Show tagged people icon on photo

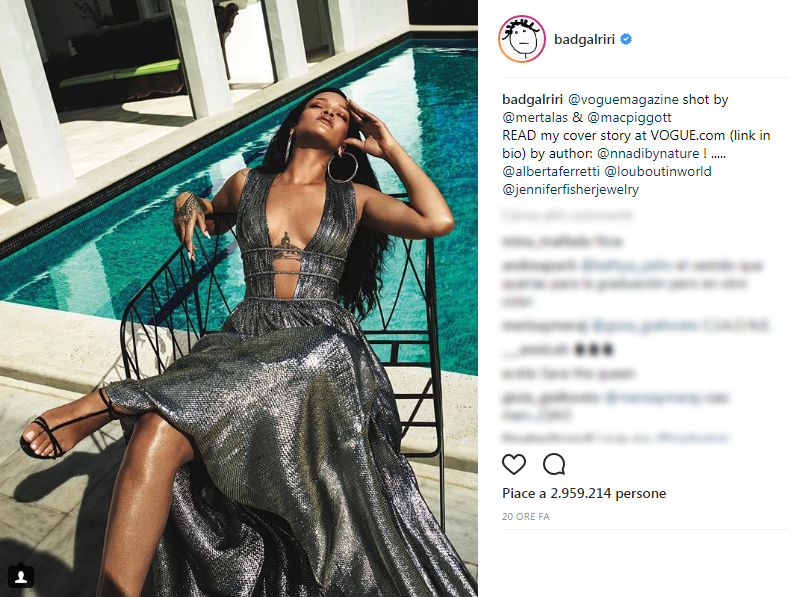click(21, 577)
